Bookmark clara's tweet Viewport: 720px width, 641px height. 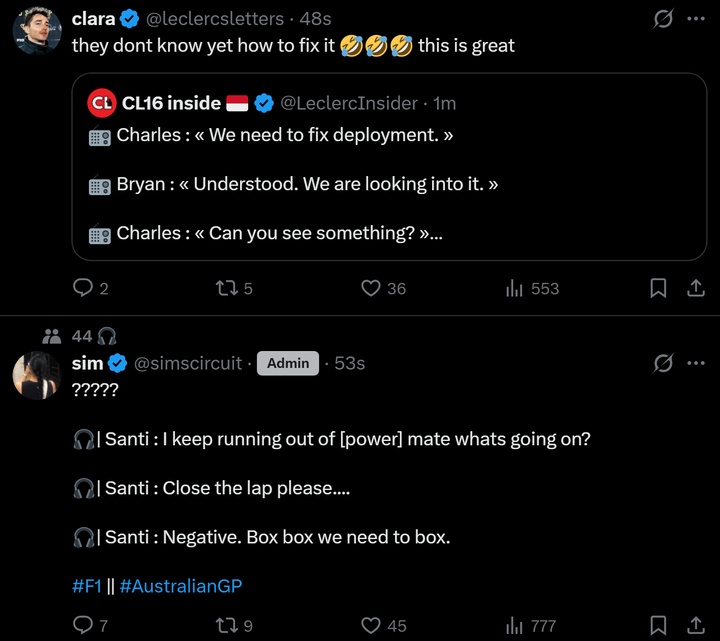[x=659, y=288]
